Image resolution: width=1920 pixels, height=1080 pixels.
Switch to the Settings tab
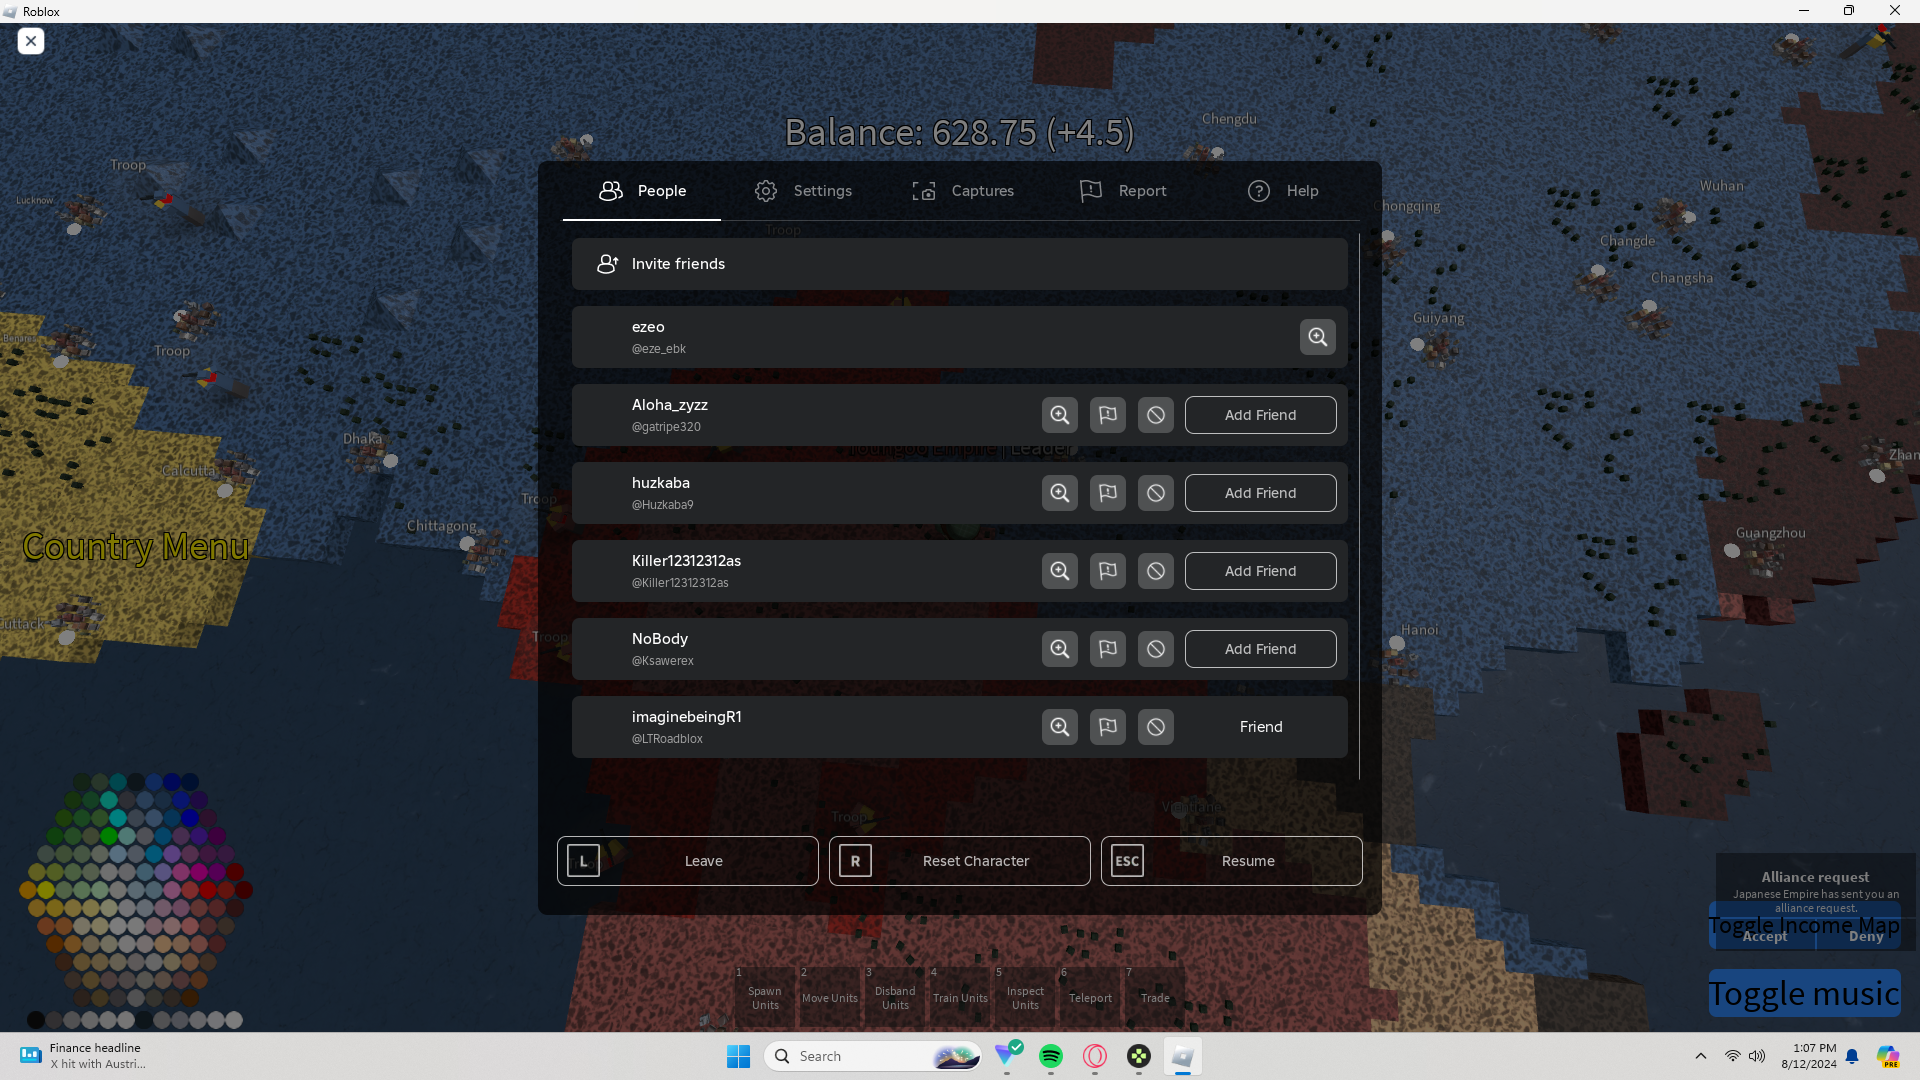pos(803,191)
